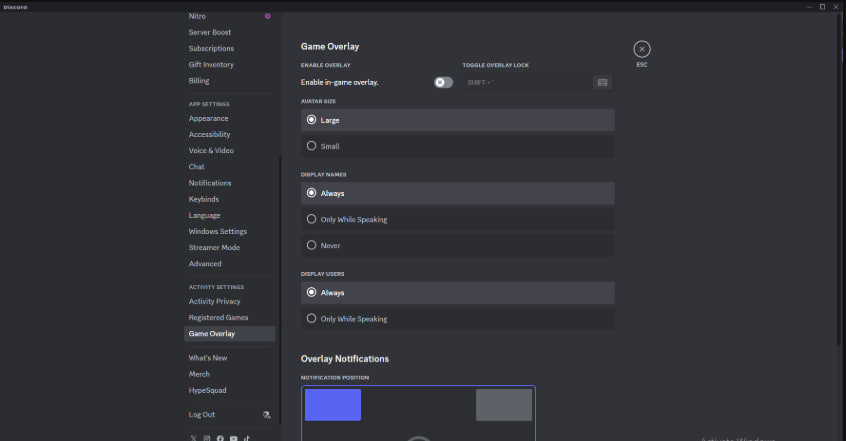Open Discord's YouTube social icon
Viewport: 846px width, 441px height.
234,438
